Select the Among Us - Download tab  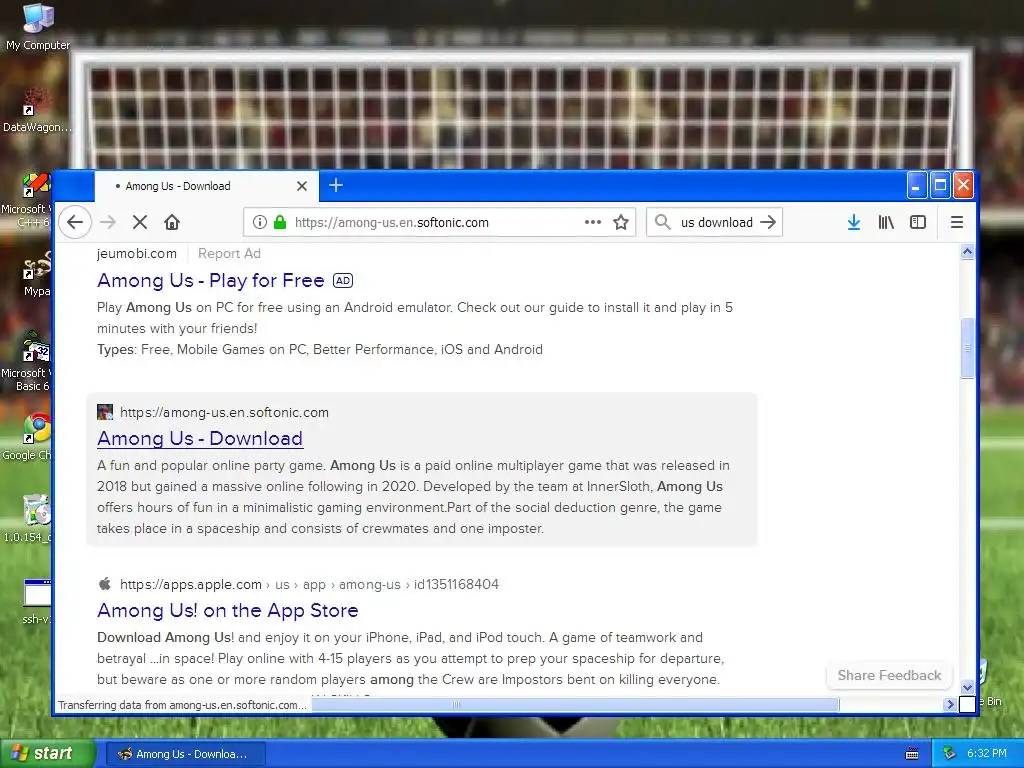207,186
